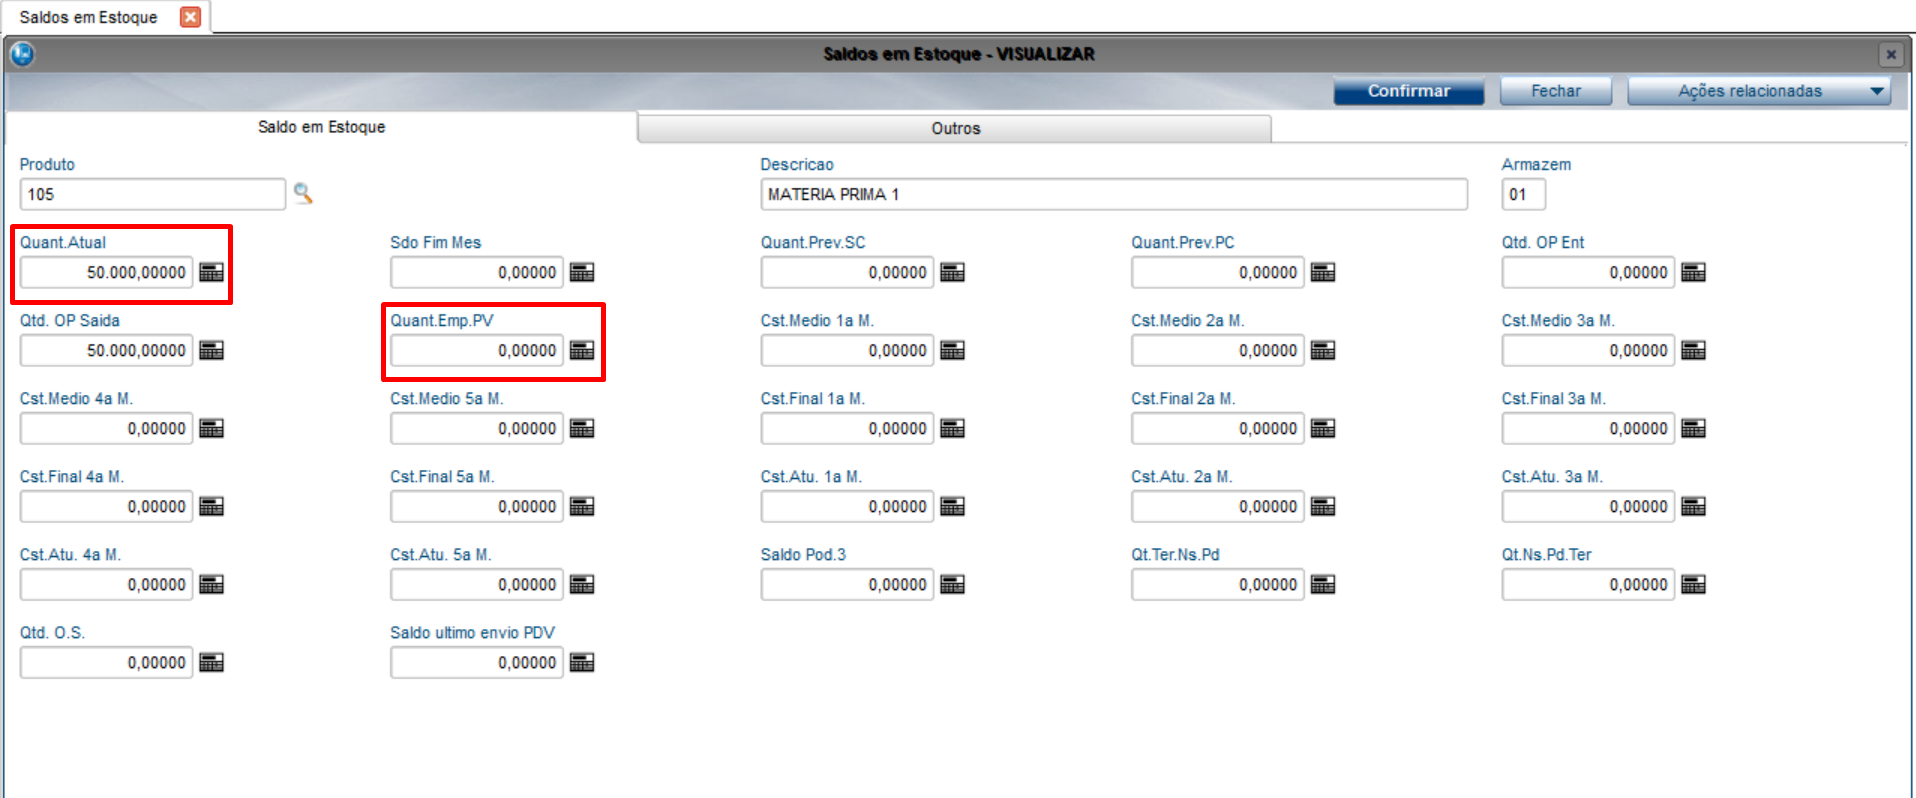The width and height of the screenshot is (1916, 798).
Task: Open calculator for Cst.Medio 1a M.
Action: tap(952, 350)
